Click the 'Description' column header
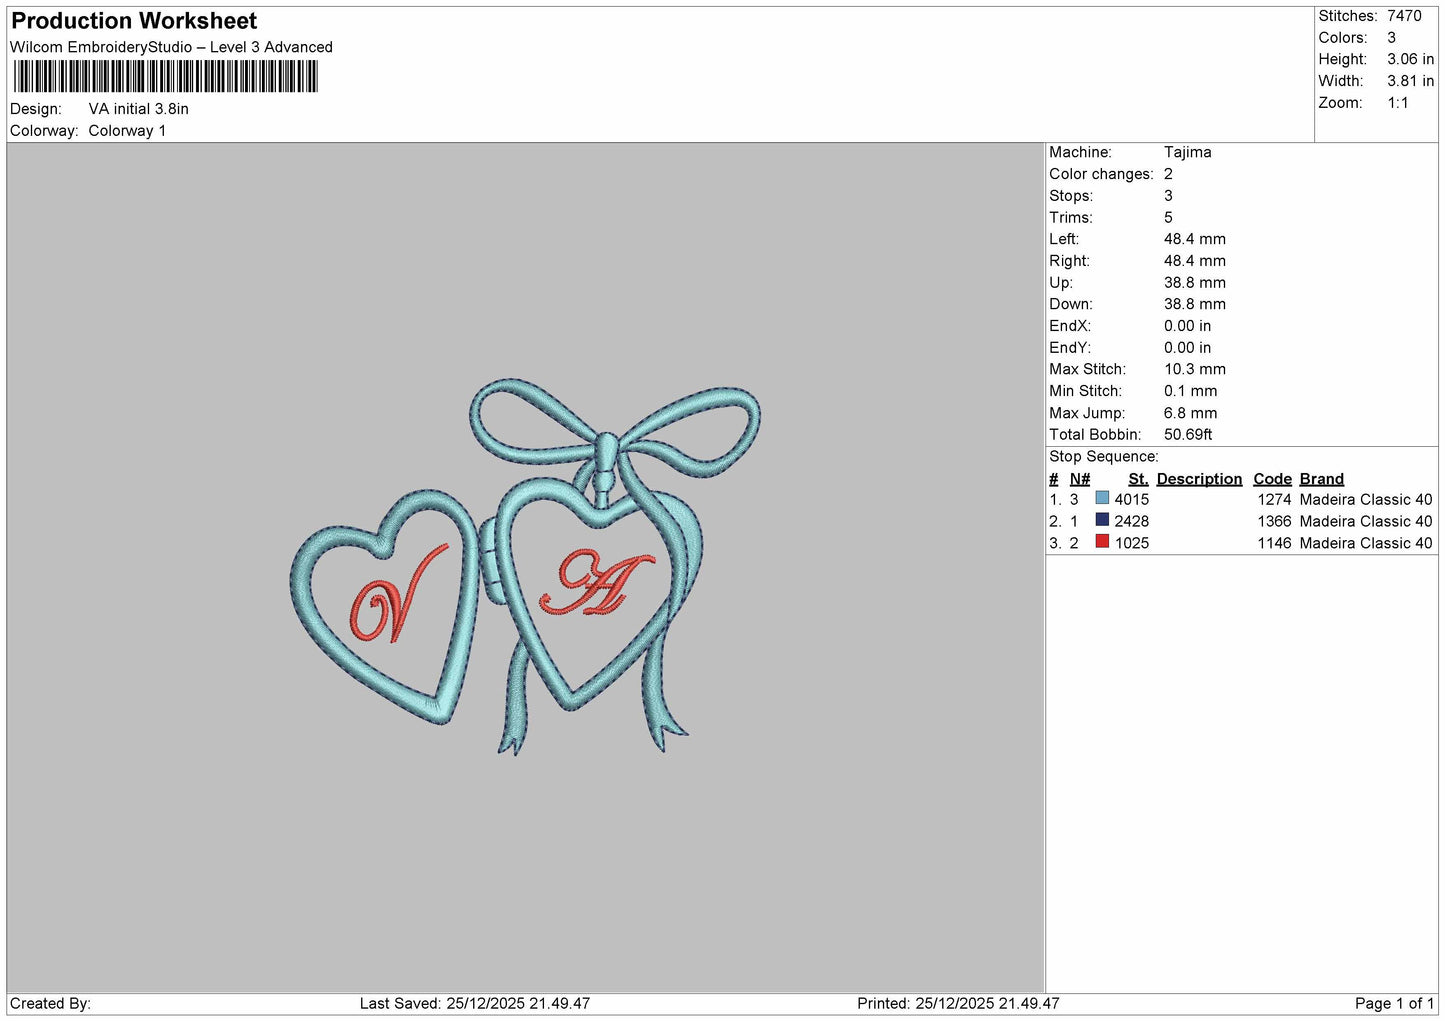The image size is (1445, 1021). coord(1199,479)
